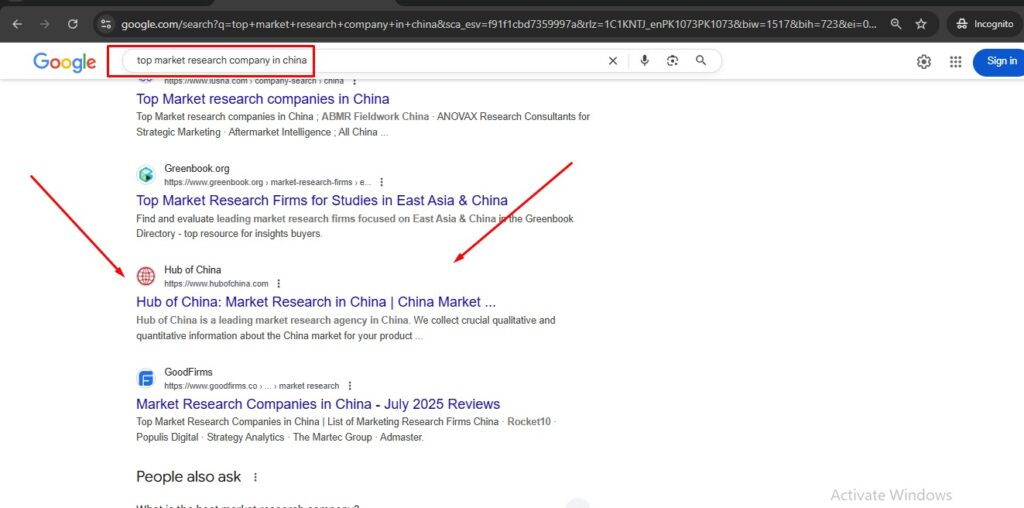Open three-dot menu beside the first result URL
The width and height of the screenshot is (1024, 508).
(x=355, y=82)
